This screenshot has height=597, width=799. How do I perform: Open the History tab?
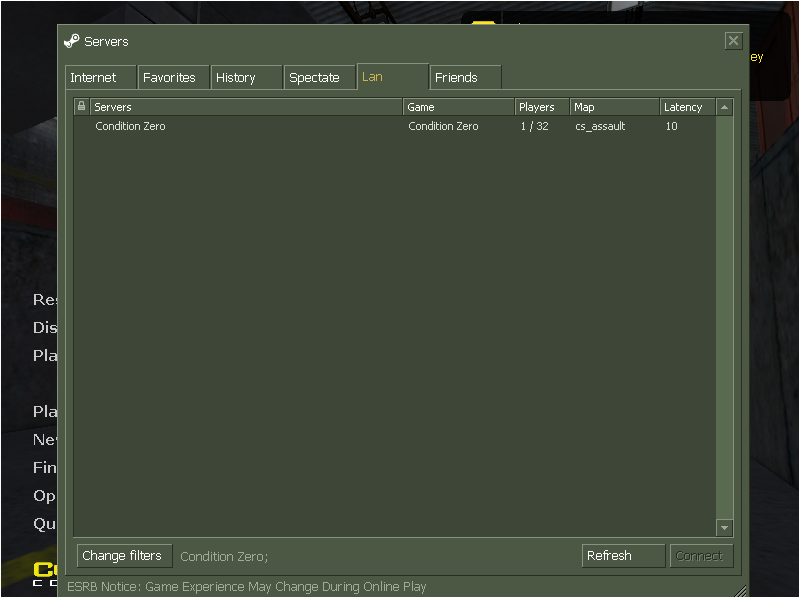[x=246, y=77]
